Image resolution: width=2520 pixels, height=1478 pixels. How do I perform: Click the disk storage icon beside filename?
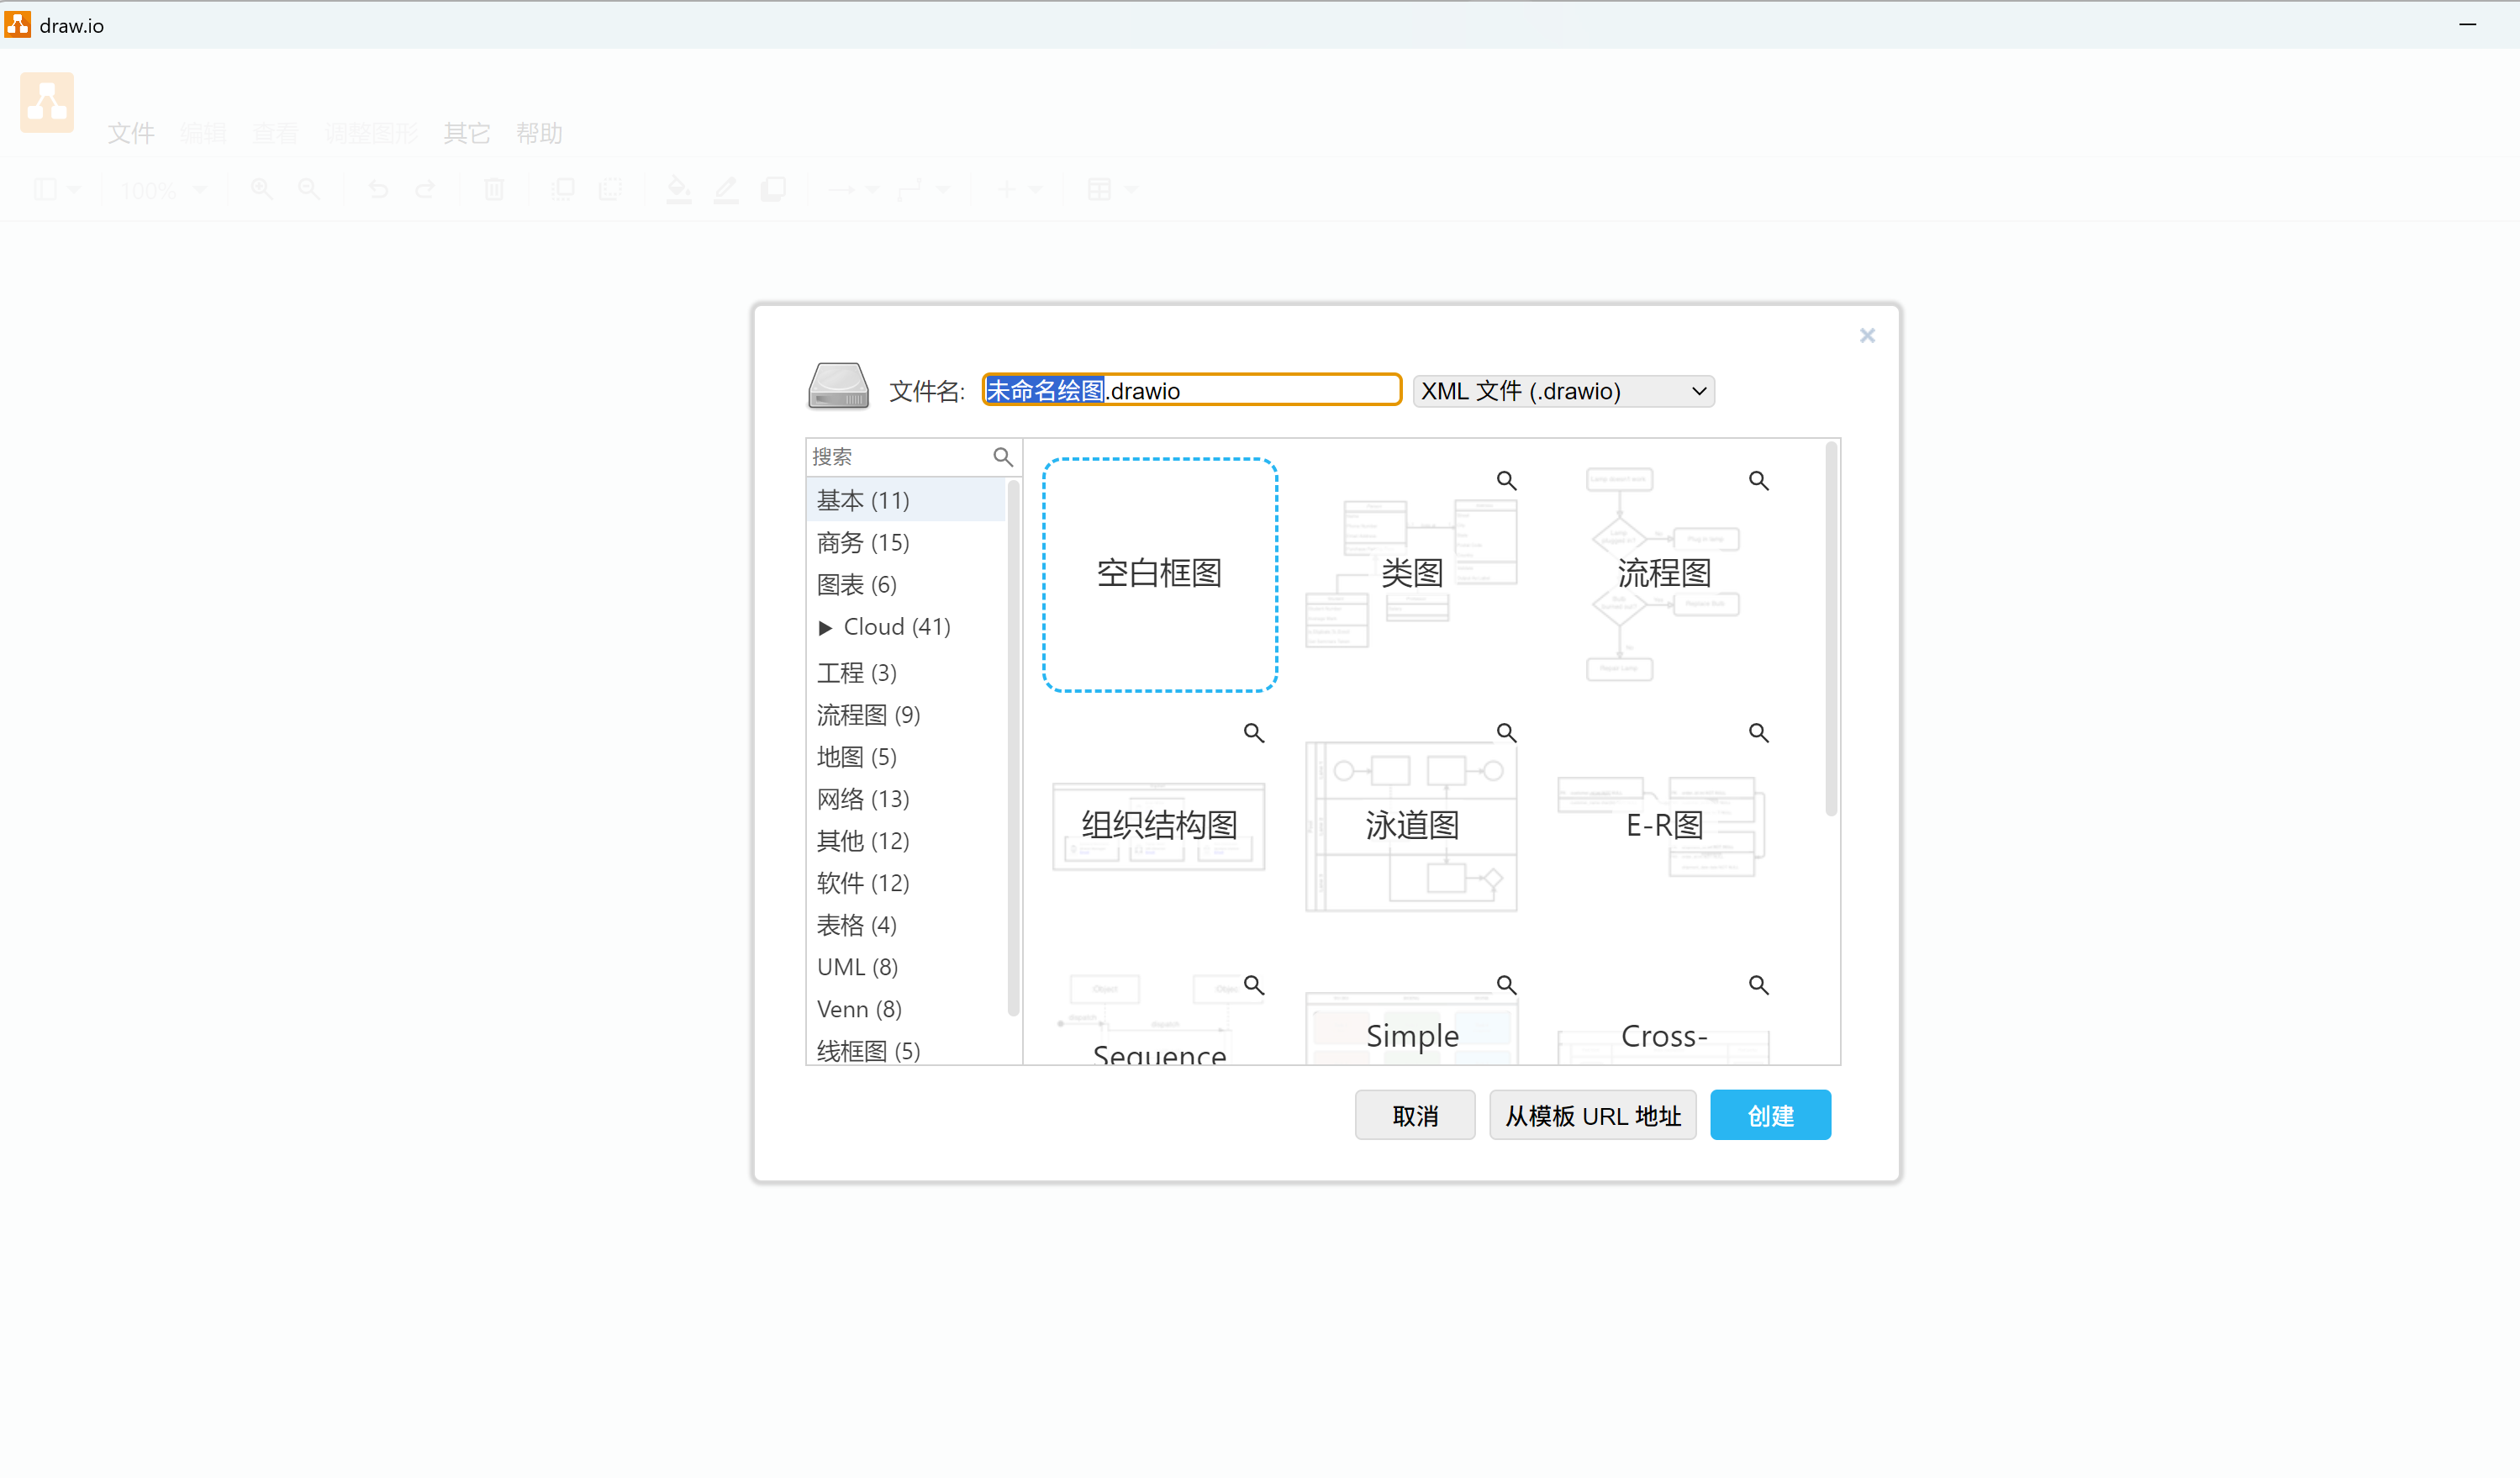click(838, 387)
